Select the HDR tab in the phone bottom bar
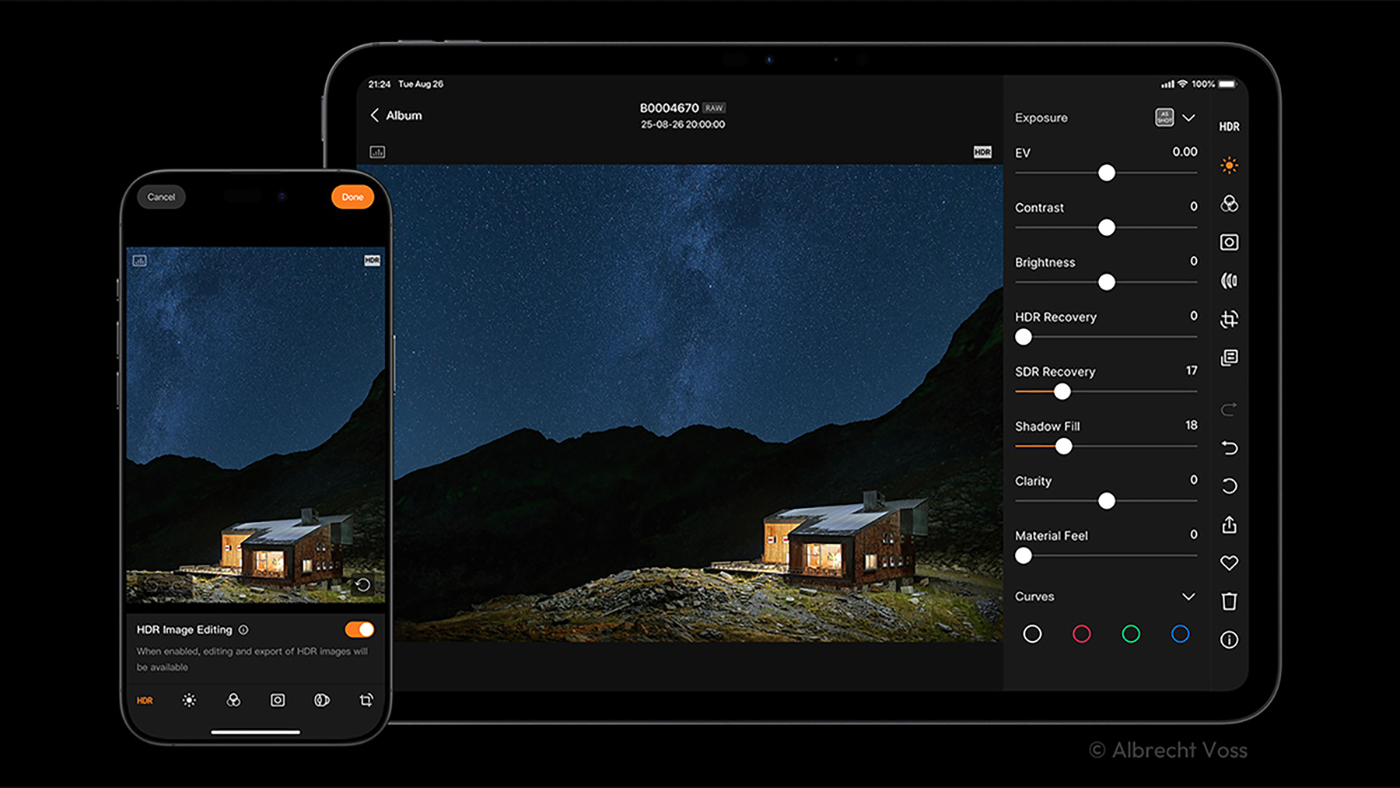 (x=145, y=701)
